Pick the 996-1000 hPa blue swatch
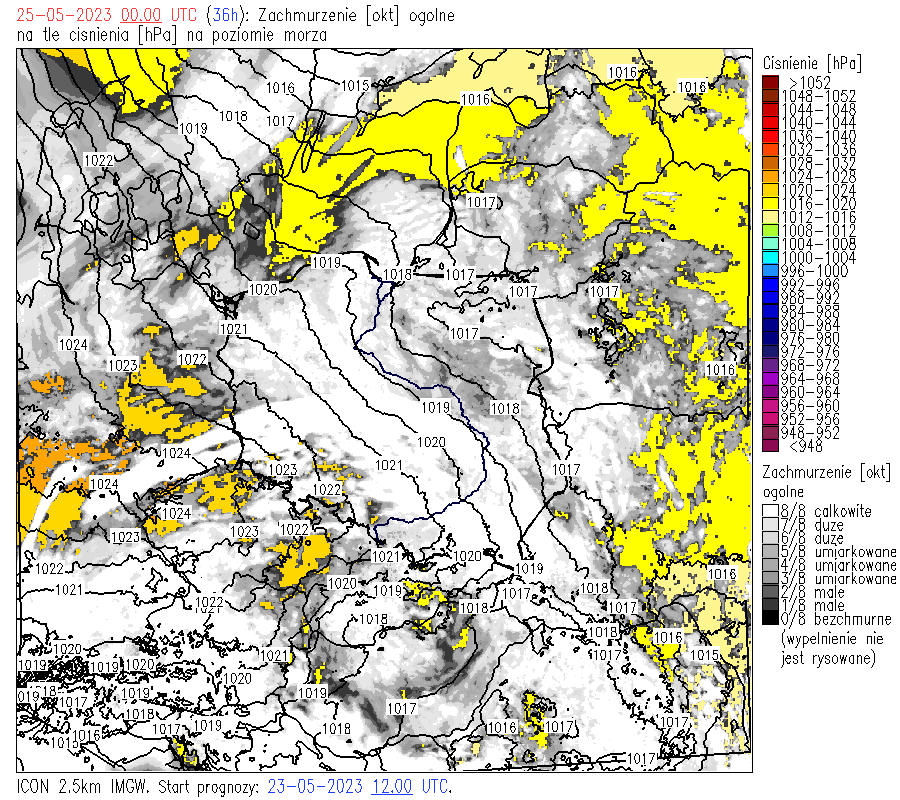The height and width of the screenshot is (800, 900). point(770,271)
